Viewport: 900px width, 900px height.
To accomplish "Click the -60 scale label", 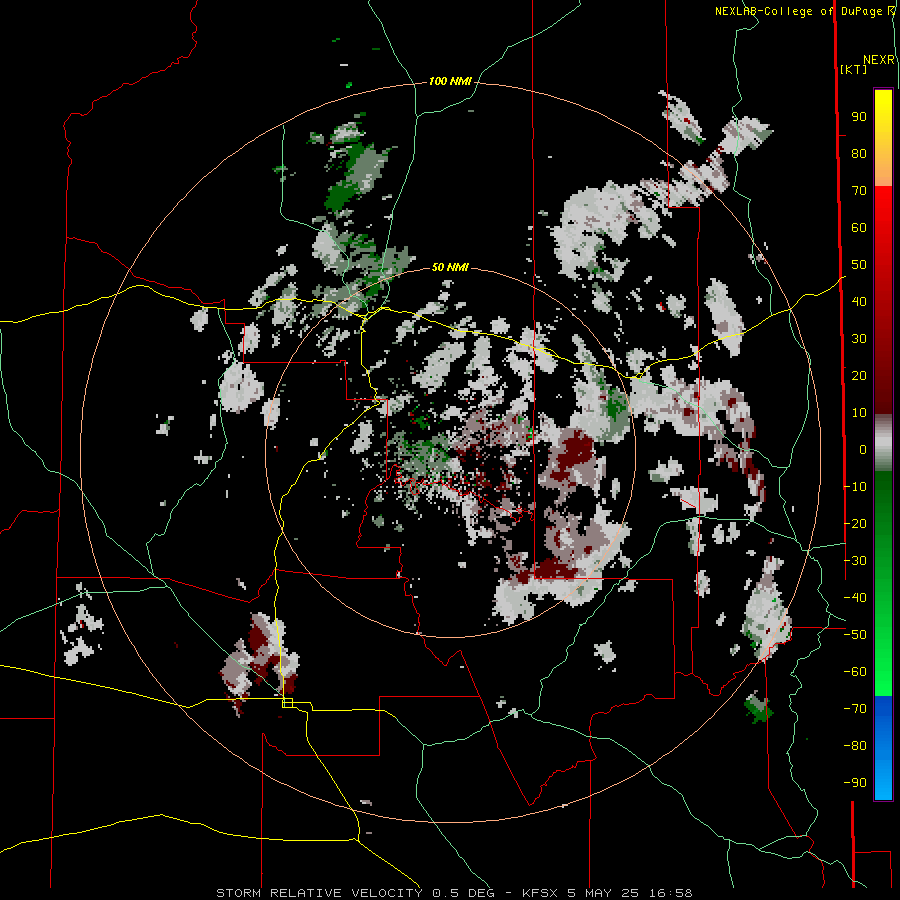I will pos(855,672).
